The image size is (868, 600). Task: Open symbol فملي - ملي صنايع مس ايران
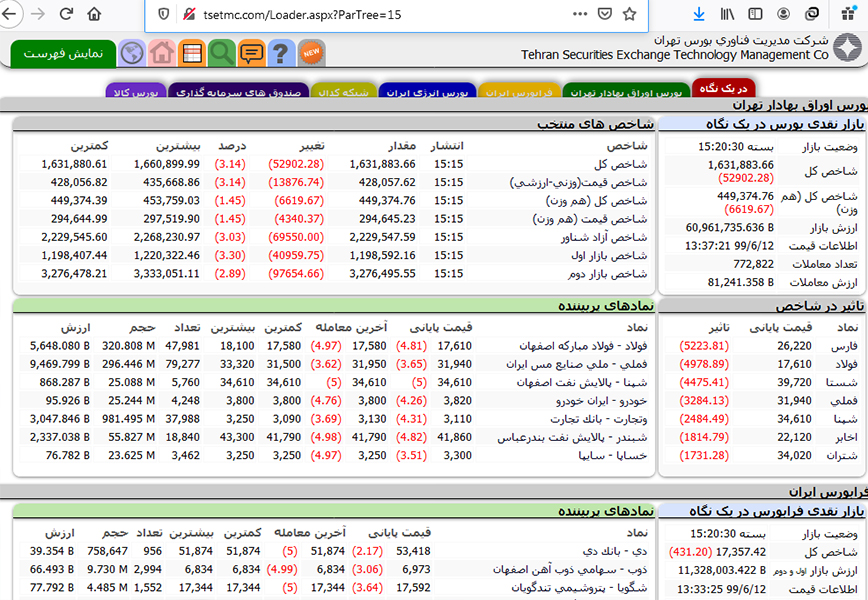pos(576,364)
